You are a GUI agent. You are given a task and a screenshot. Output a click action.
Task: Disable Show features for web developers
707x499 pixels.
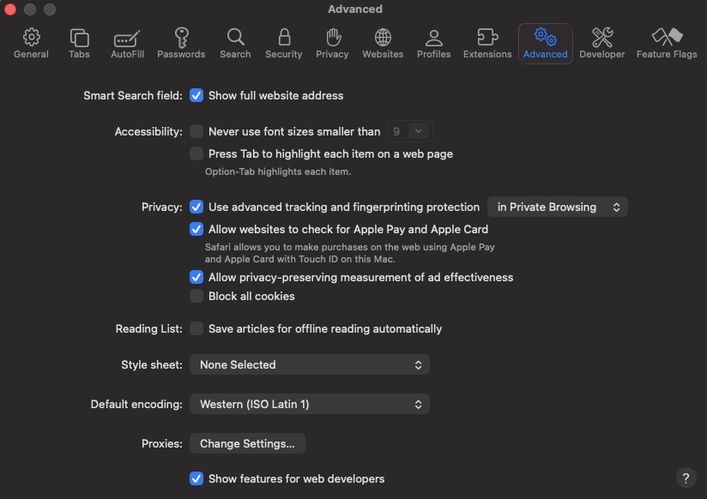197,479
